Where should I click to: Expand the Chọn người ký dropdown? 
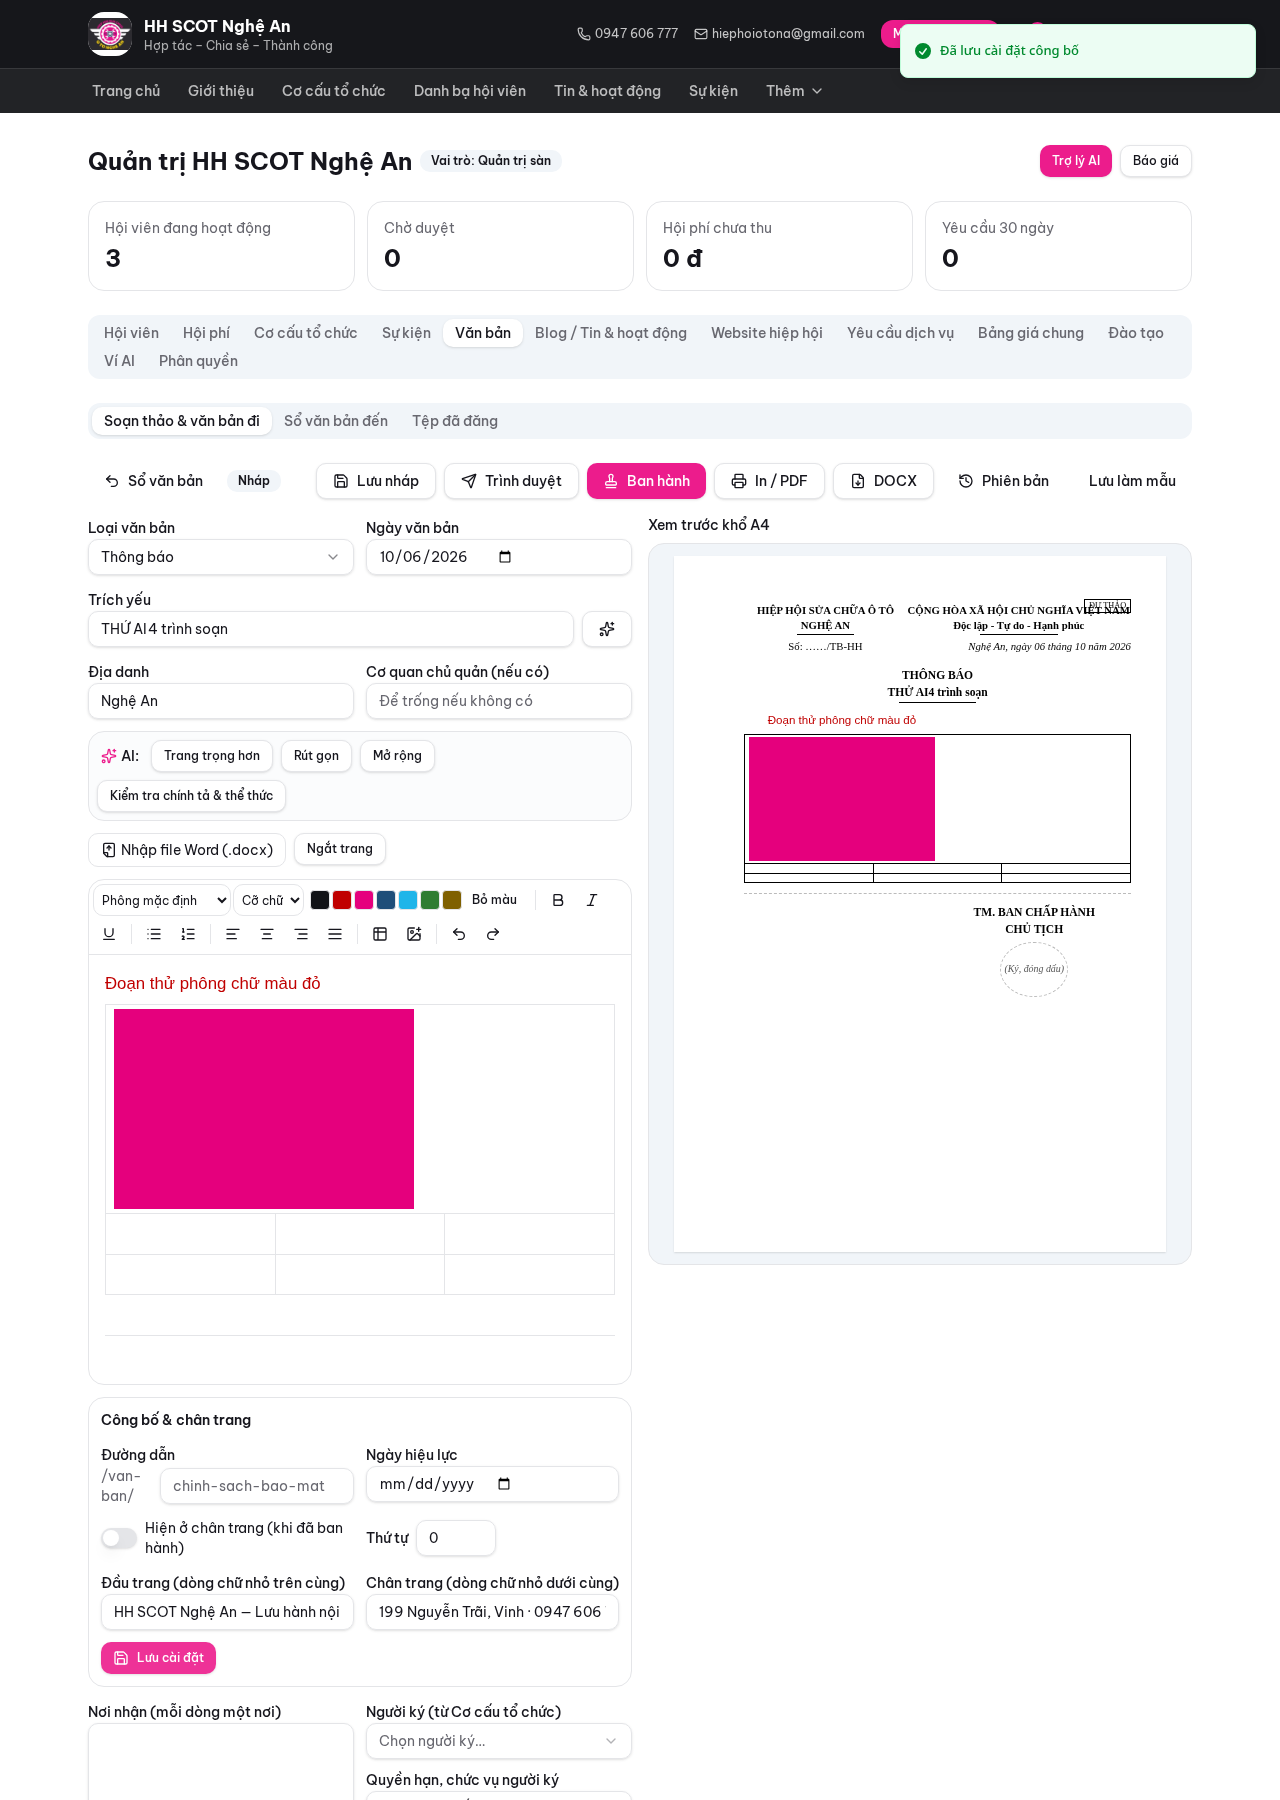point(499,1741)
